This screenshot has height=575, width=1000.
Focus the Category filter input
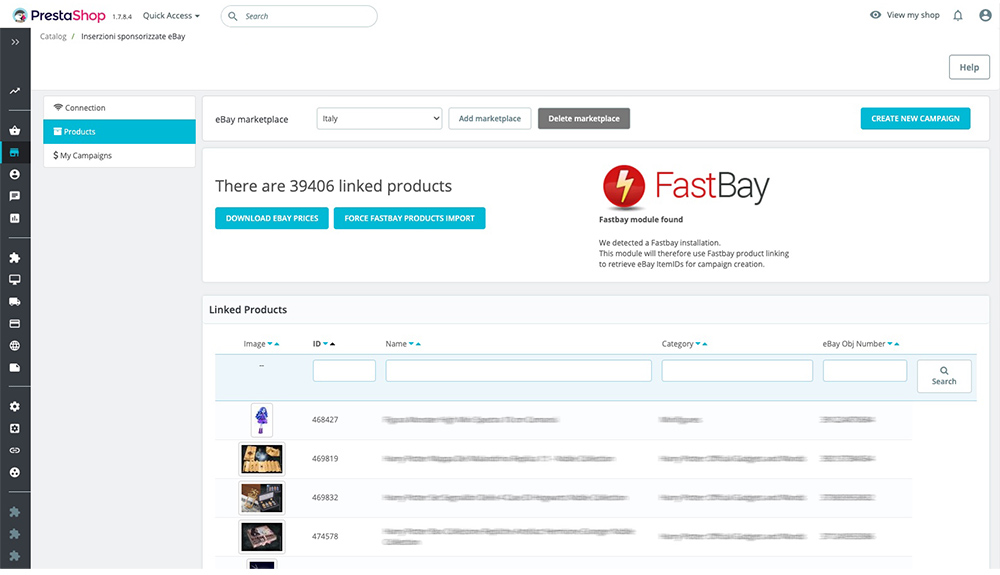[737, 370]
